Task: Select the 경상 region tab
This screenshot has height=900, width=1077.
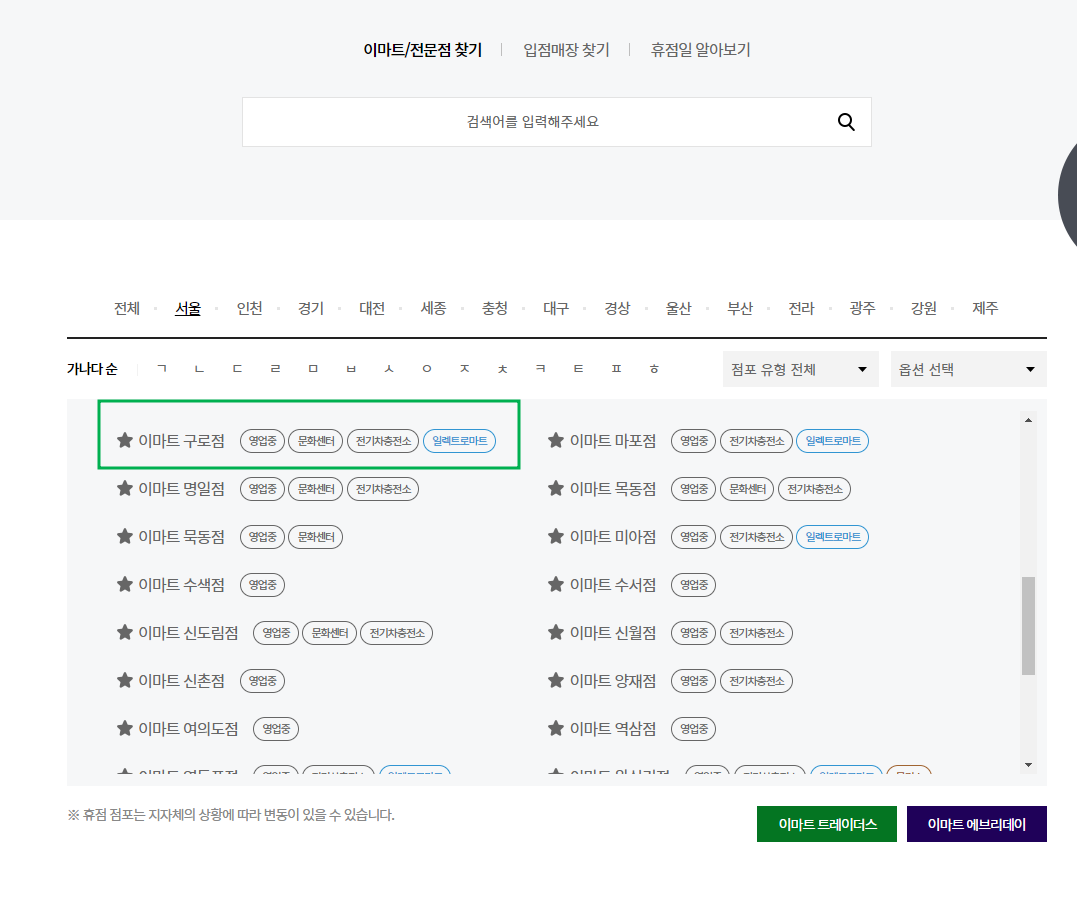Action: 617,308
